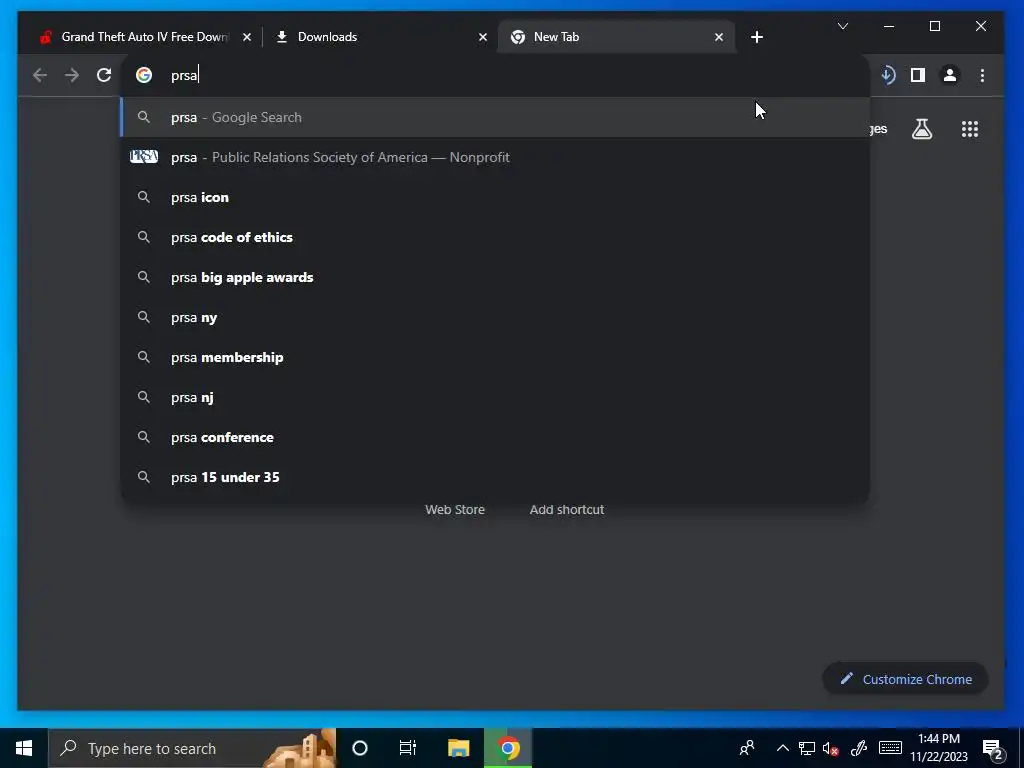The image size is (1024, 768).
Task: Close the Downloads tab
Action: click(483, 37)
